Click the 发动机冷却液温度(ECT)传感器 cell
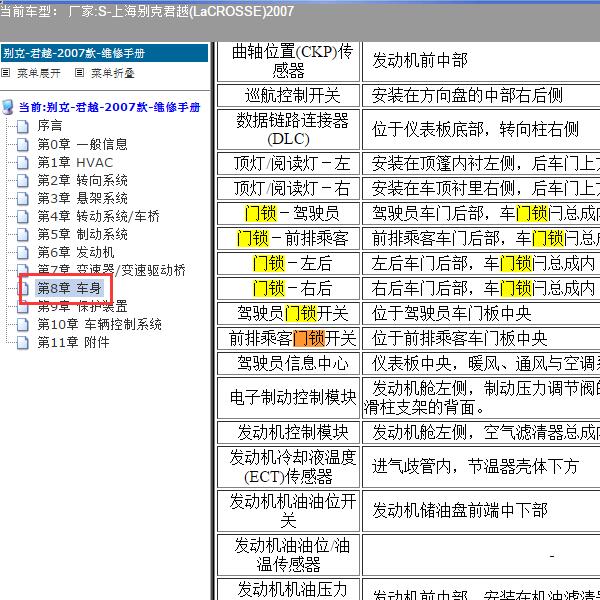 click(x=289, y=467)
